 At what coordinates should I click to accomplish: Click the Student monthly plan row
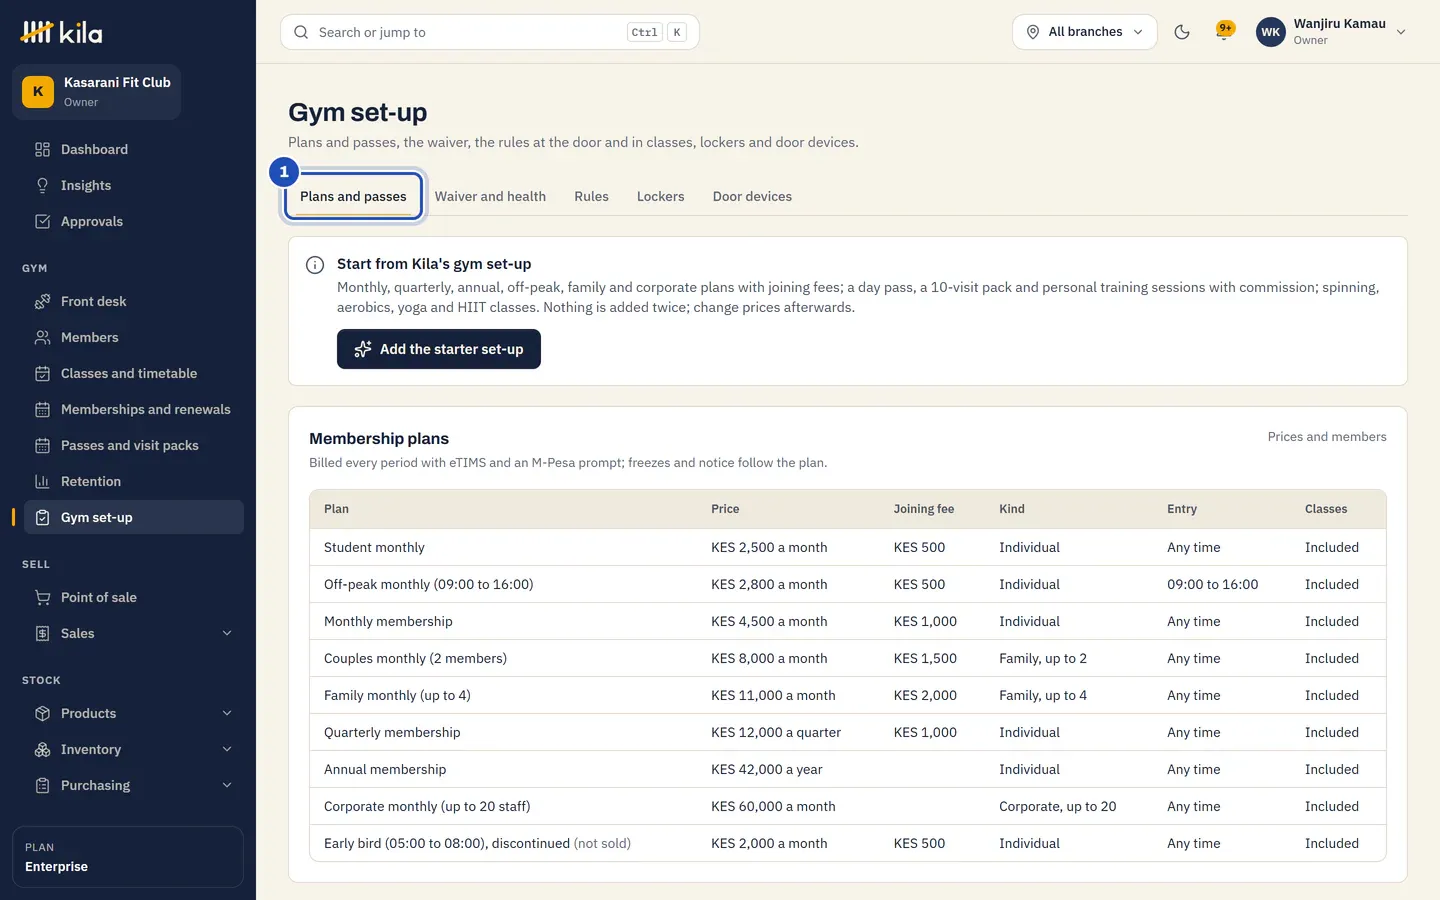coord(848,547)
